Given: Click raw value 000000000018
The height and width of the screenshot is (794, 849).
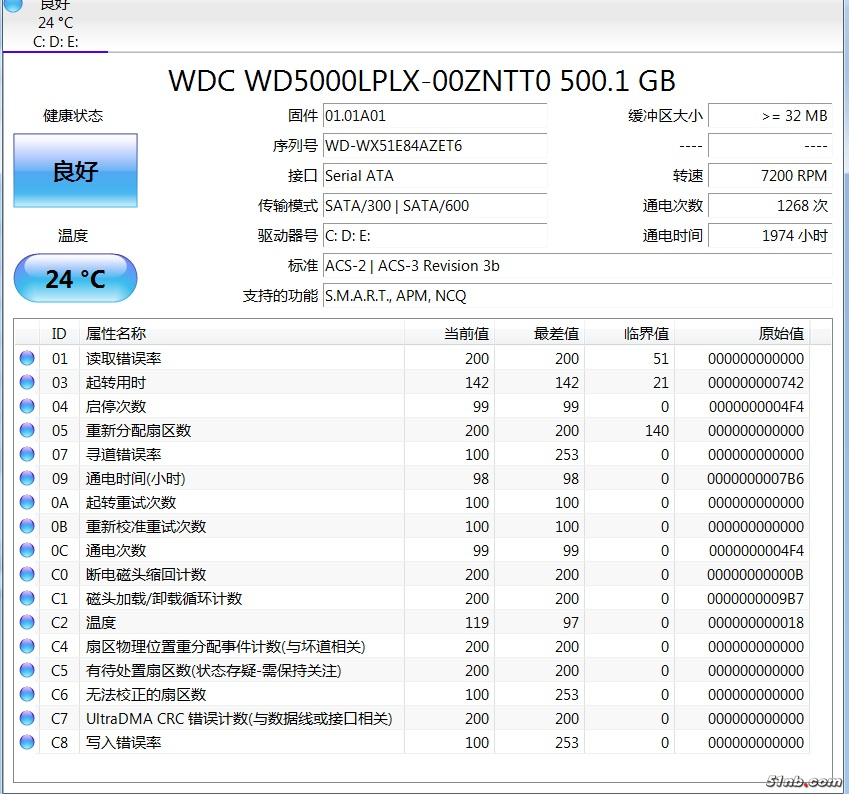Looking at the screenshot, I should click(756, 623).
